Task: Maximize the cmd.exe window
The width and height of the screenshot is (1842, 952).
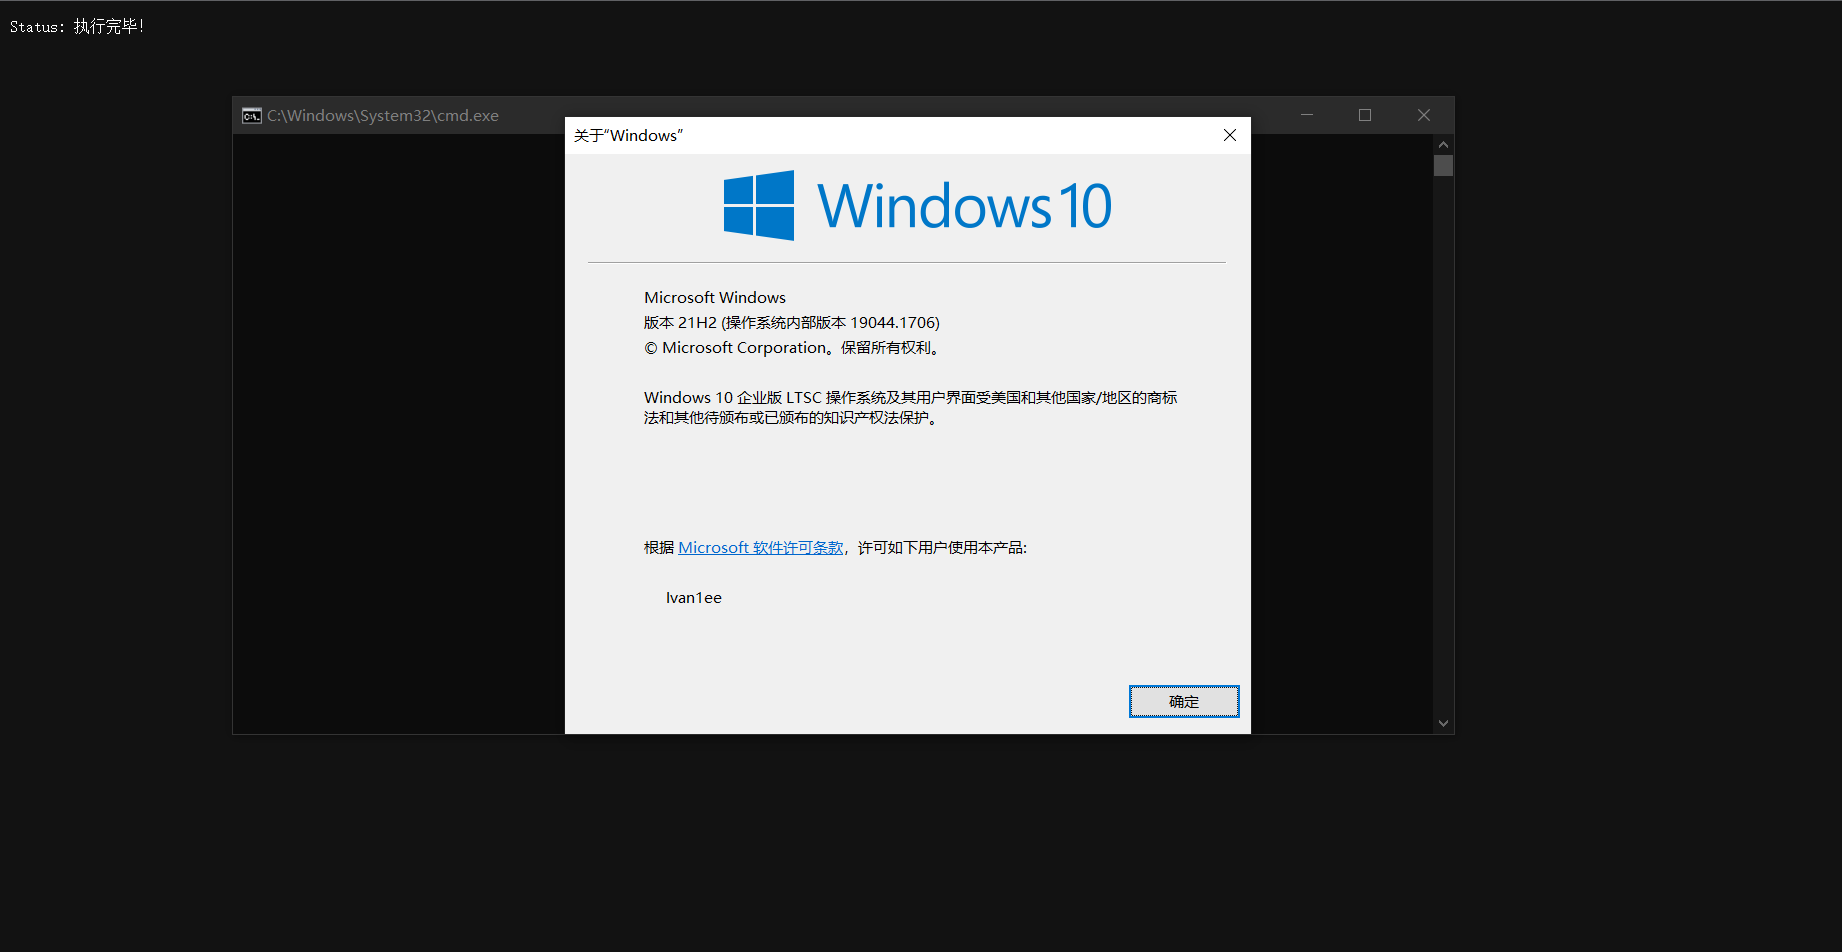Action: coord(1365,115)
